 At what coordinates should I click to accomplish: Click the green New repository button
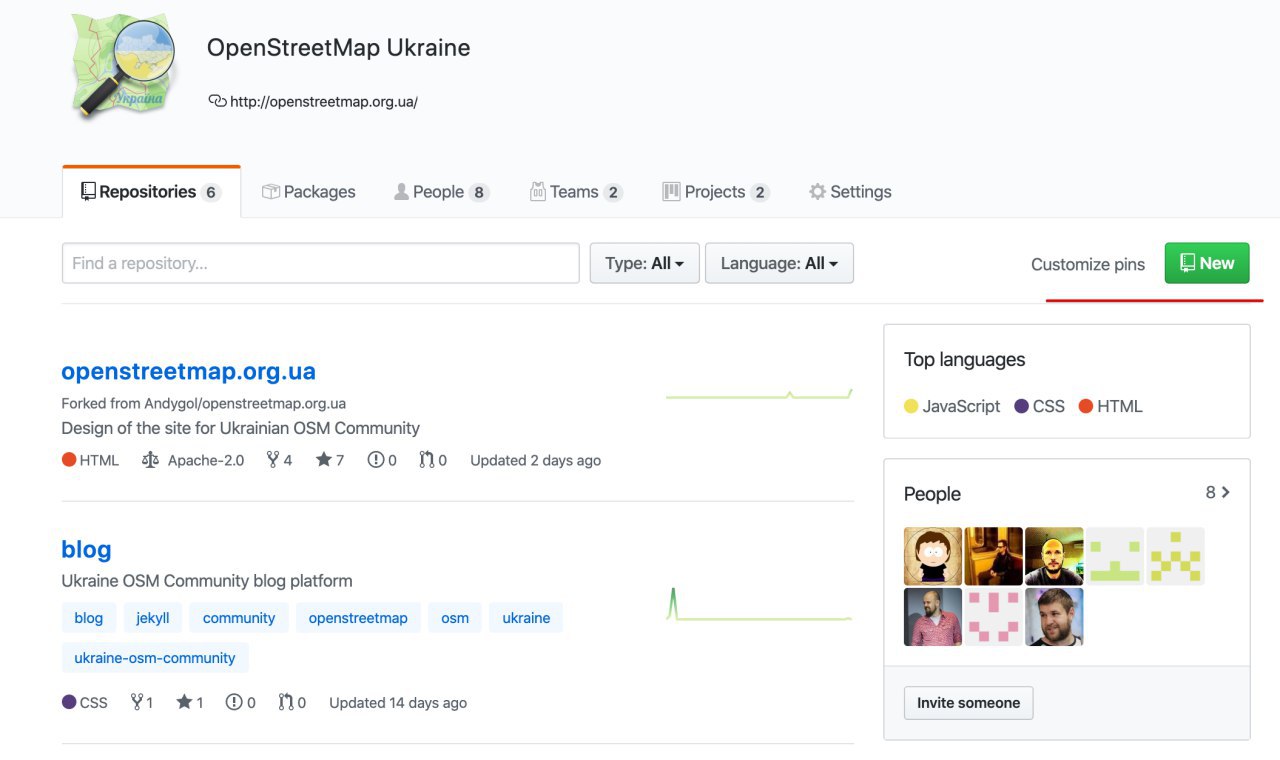click(1207, 263)
